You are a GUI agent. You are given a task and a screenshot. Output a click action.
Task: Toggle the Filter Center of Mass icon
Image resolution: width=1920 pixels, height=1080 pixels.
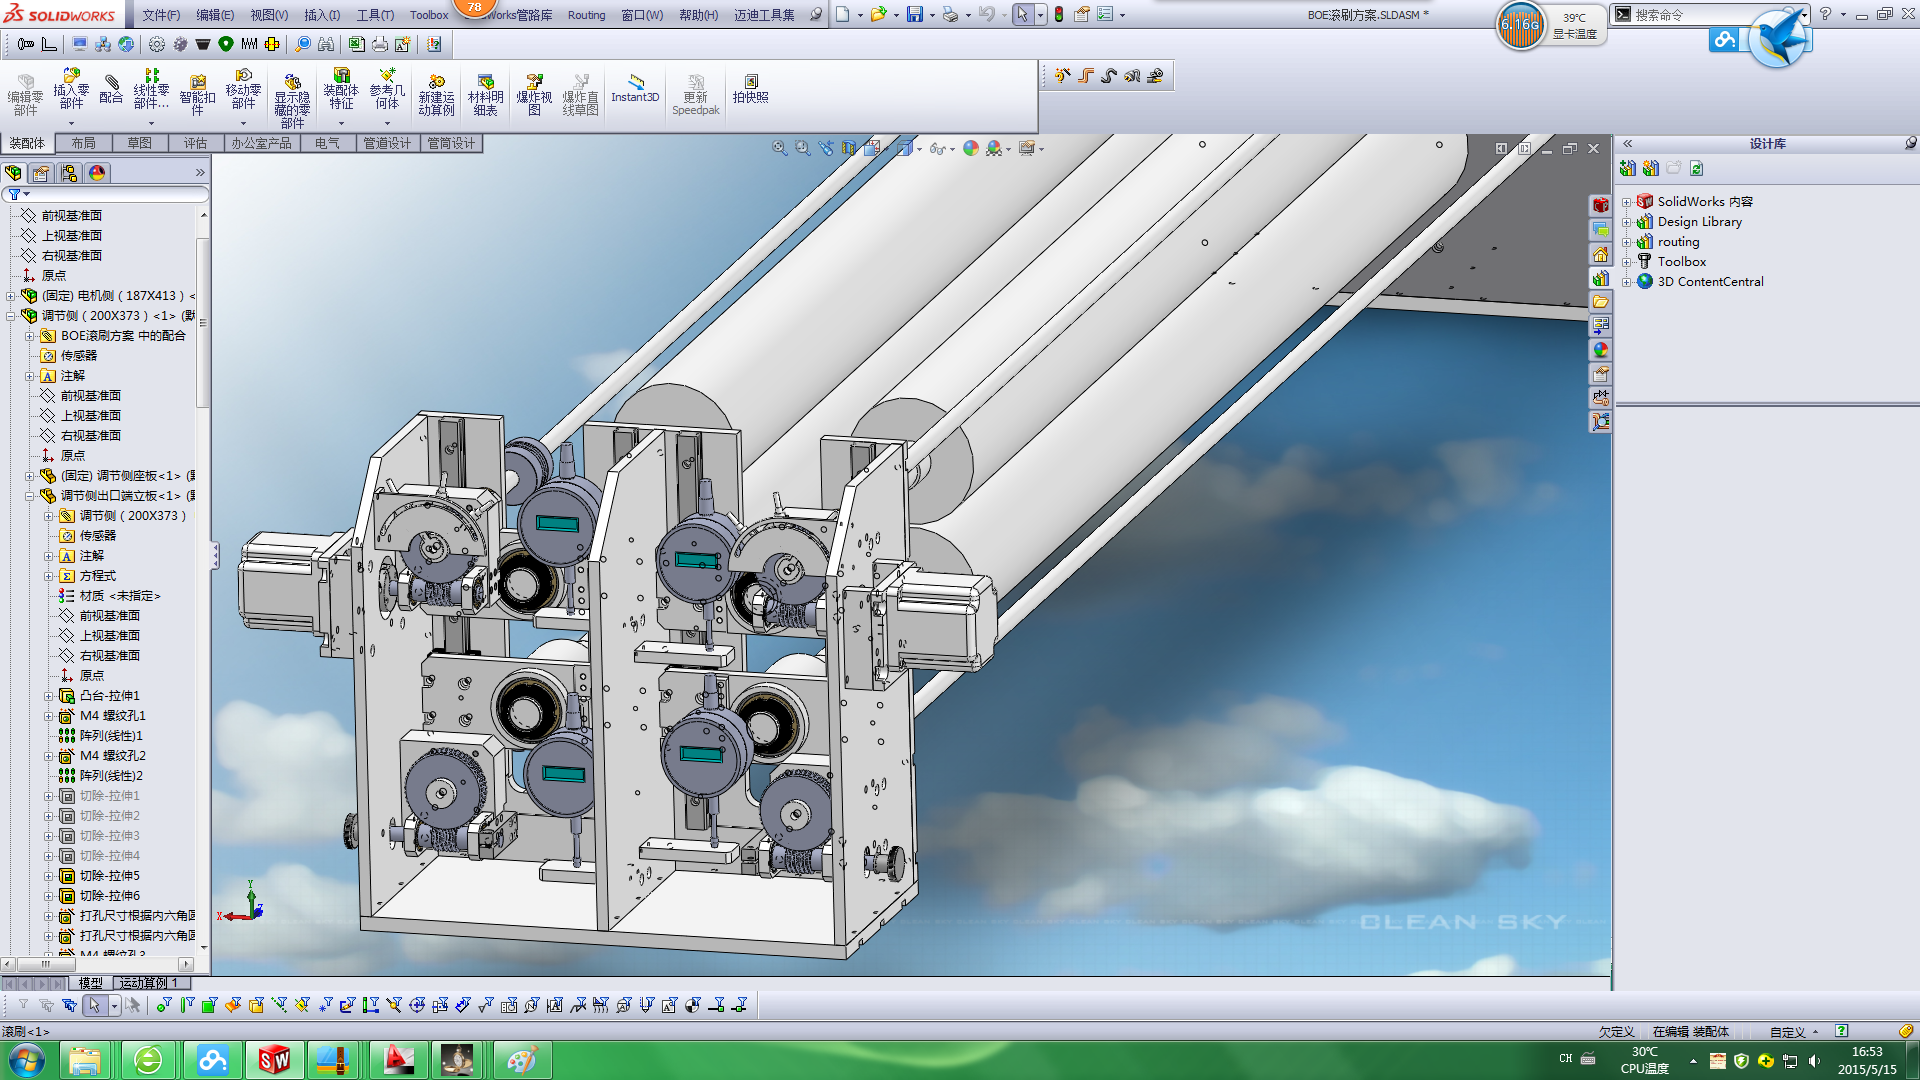tap(692, 1005)
